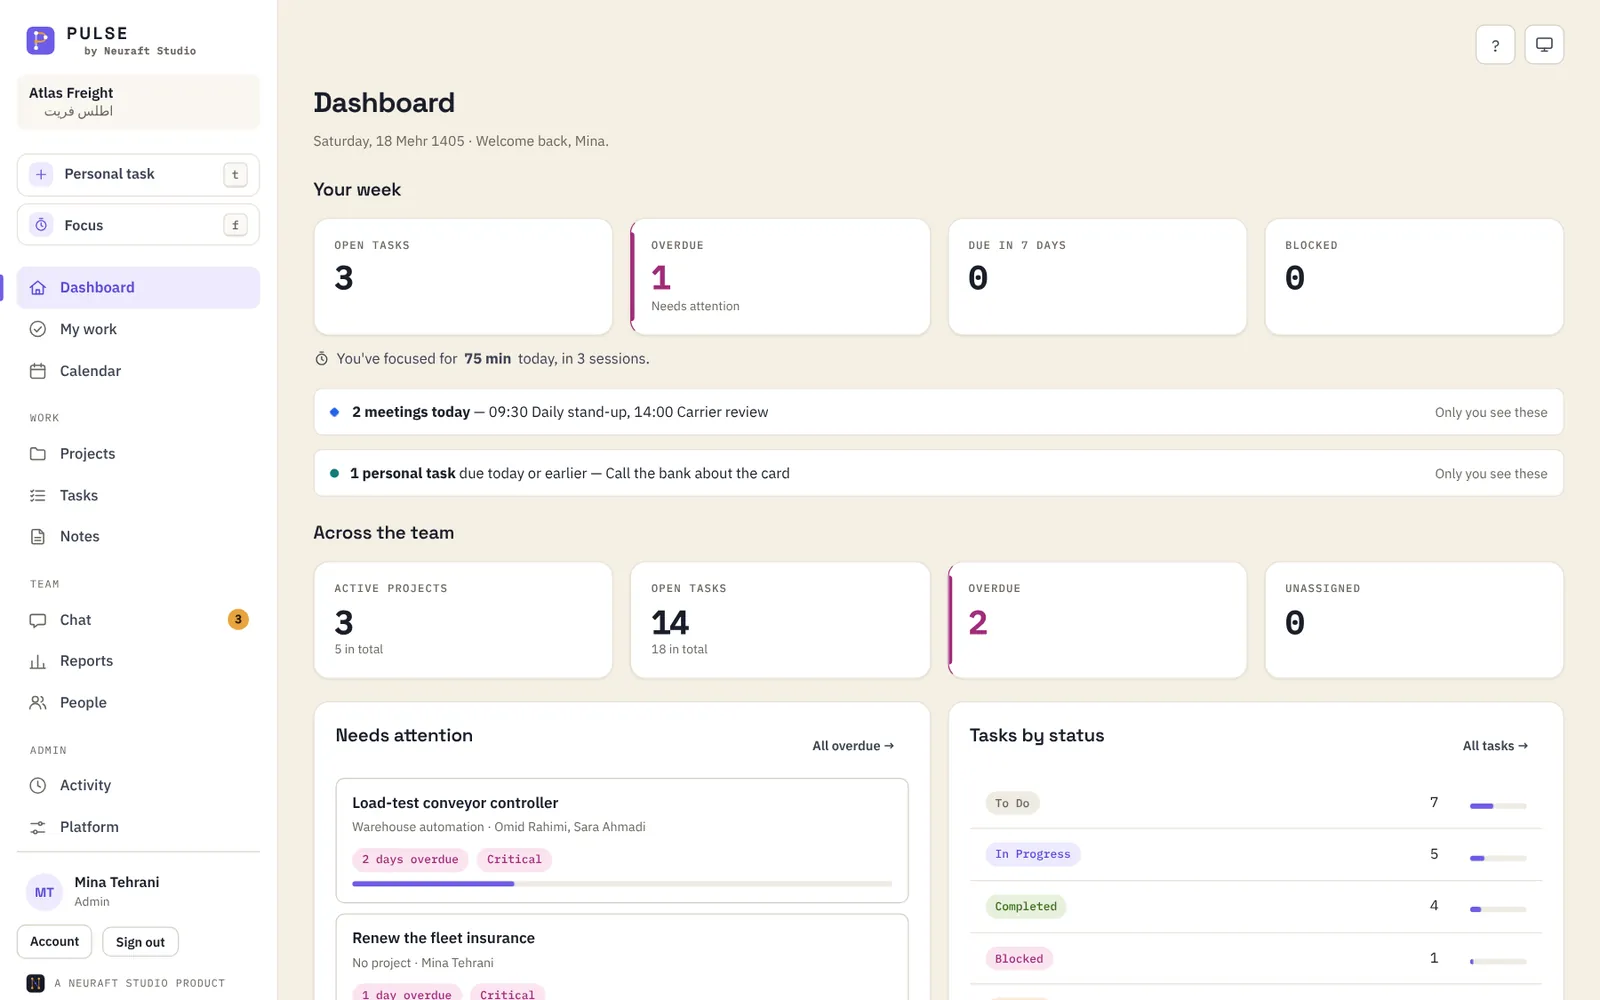Follow the All tasks link

[1495, 746]
